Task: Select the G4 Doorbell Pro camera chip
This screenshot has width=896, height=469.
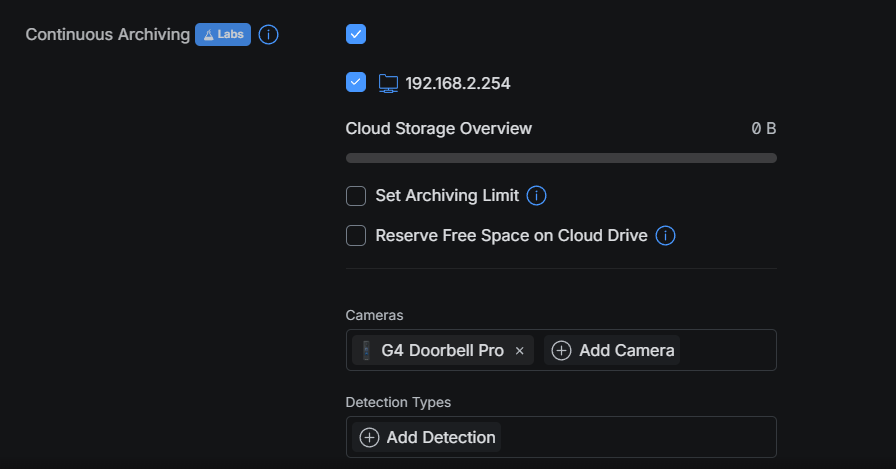Action: tap(443, 350)
